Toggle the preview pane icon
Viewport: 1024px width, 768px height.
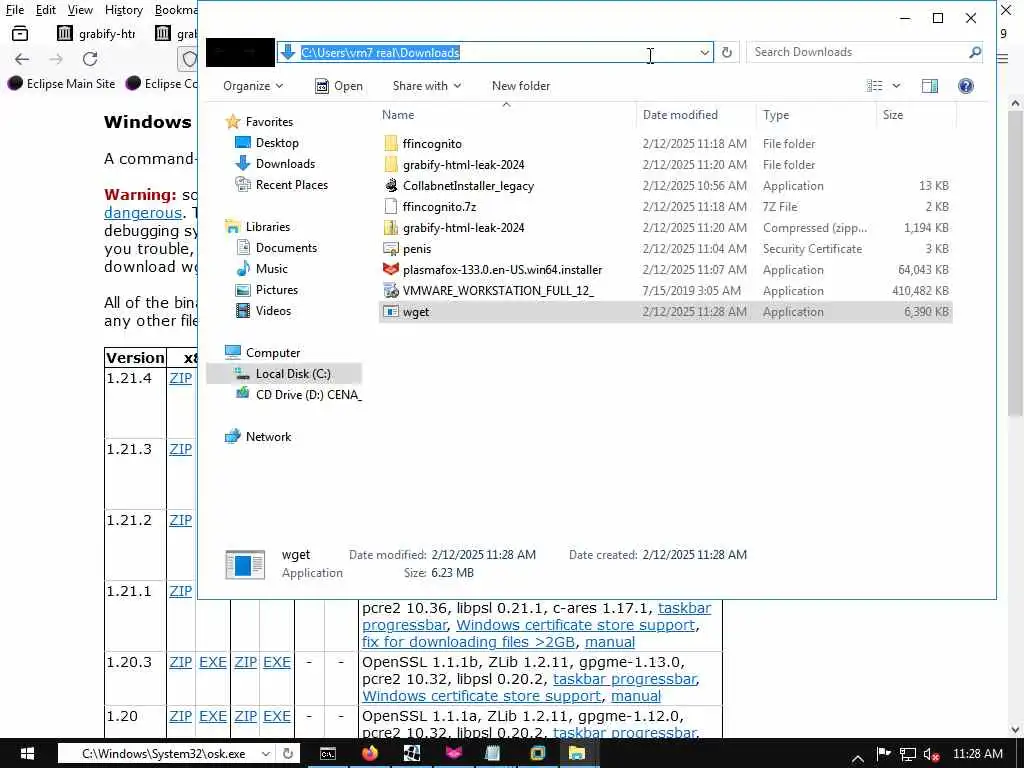[929, 86]
